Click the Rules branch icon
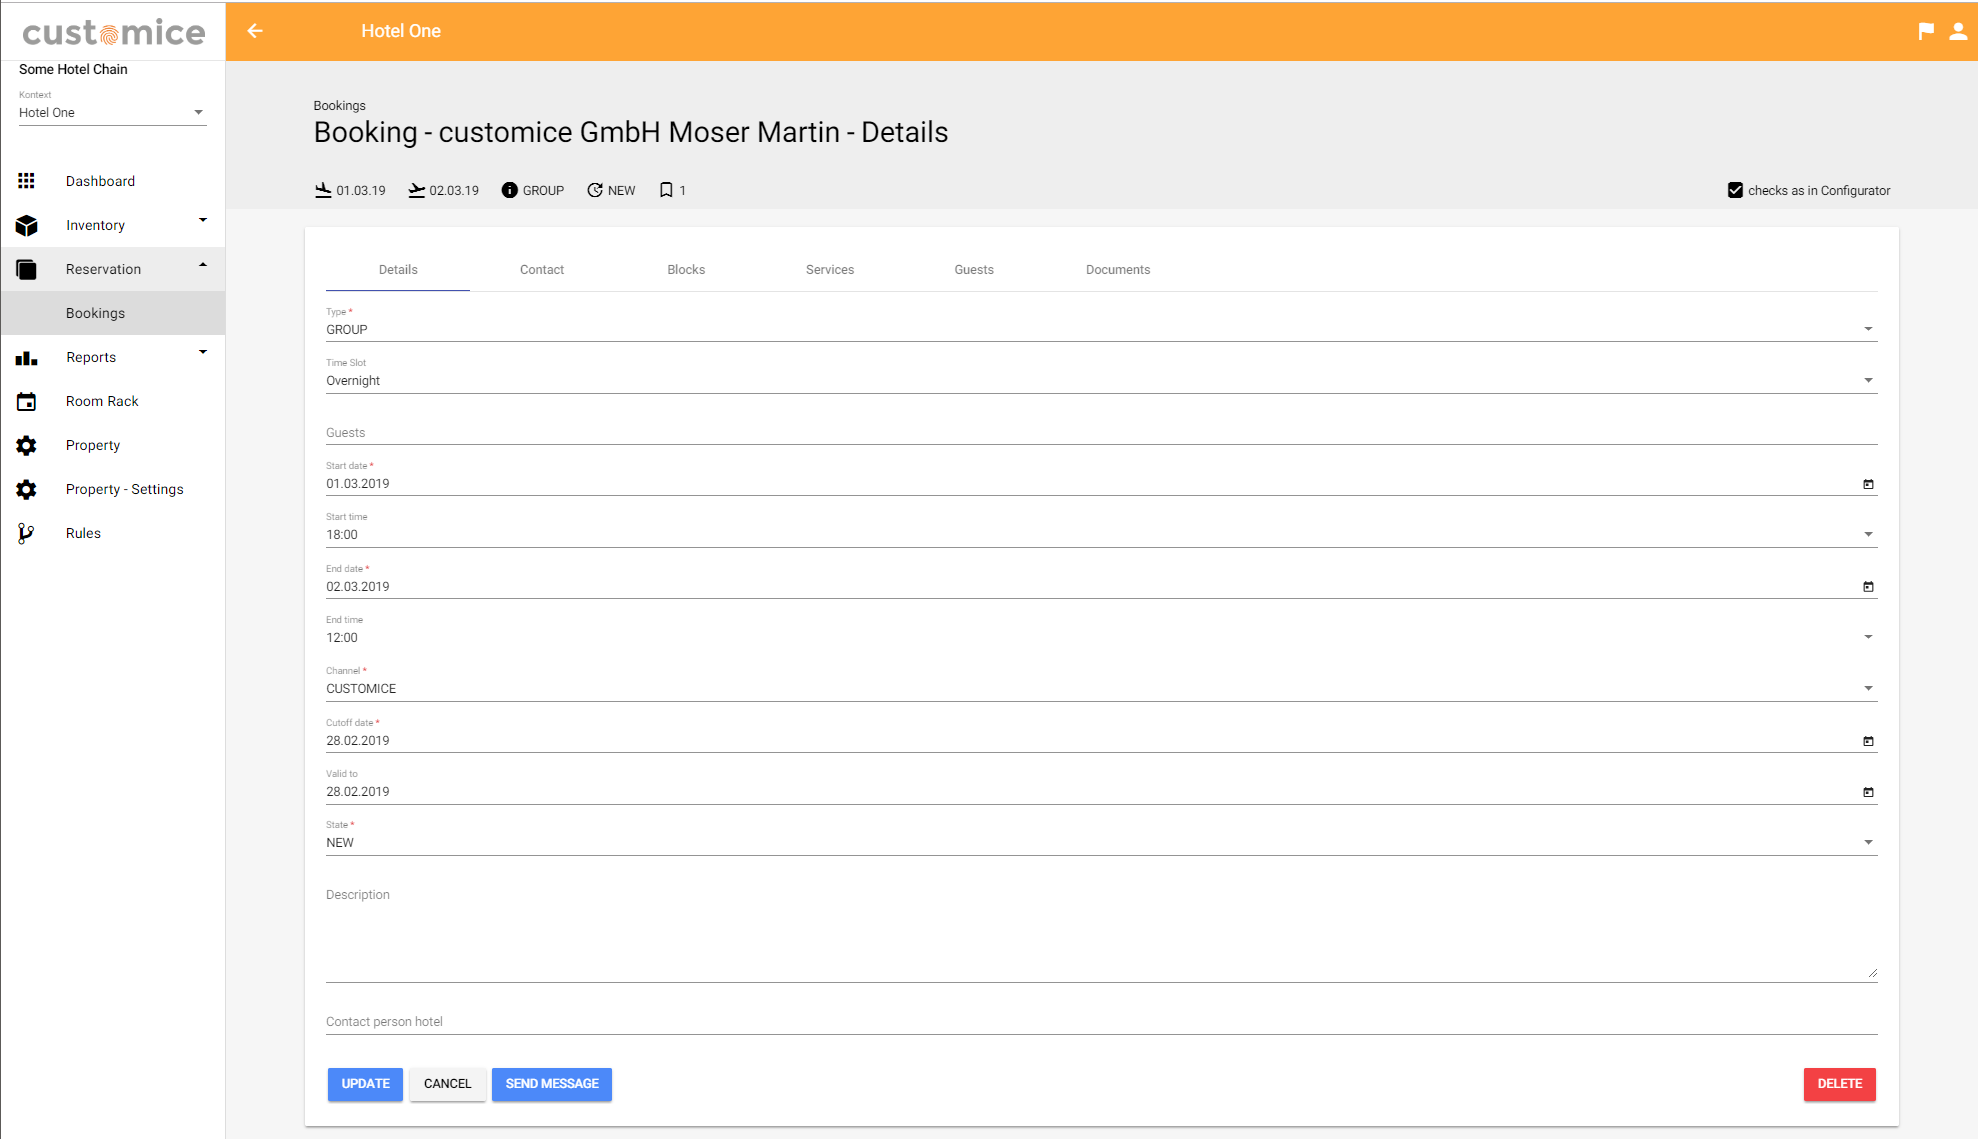 pyautogui.click(x=27, y=533)
